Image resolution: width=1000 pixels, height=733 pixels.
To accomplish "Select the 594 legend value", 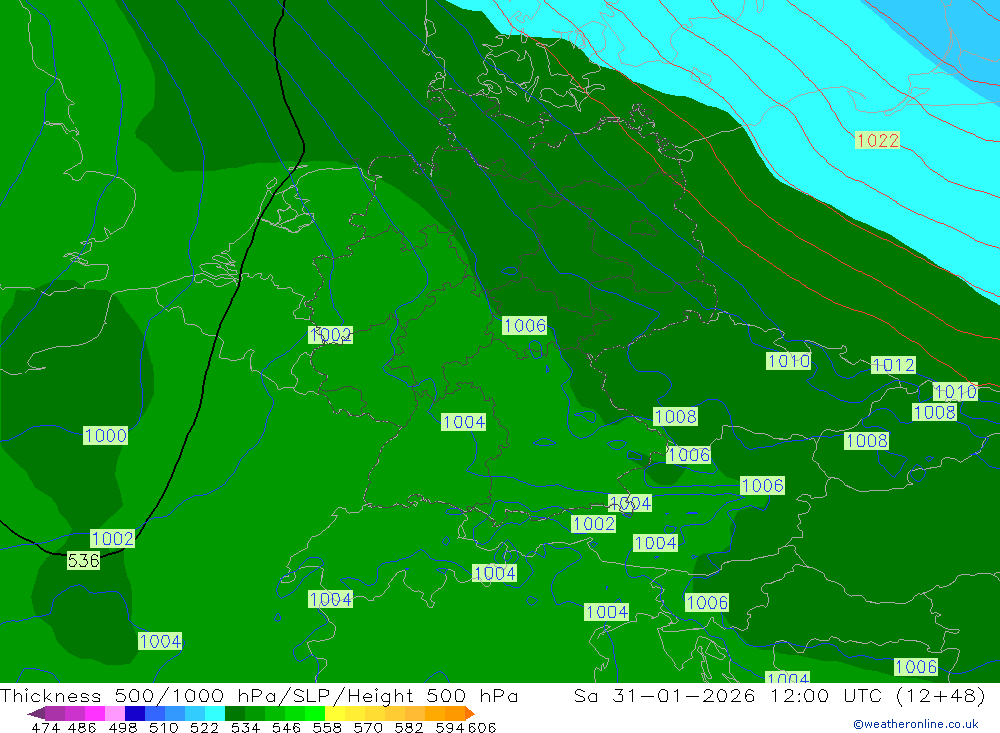I will [x=450, y=728].
